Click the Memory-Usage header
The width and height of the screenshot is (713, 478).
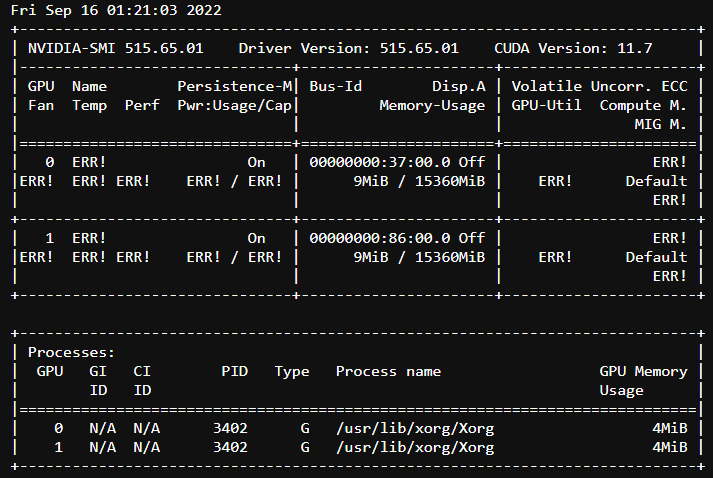click(432, 106)
